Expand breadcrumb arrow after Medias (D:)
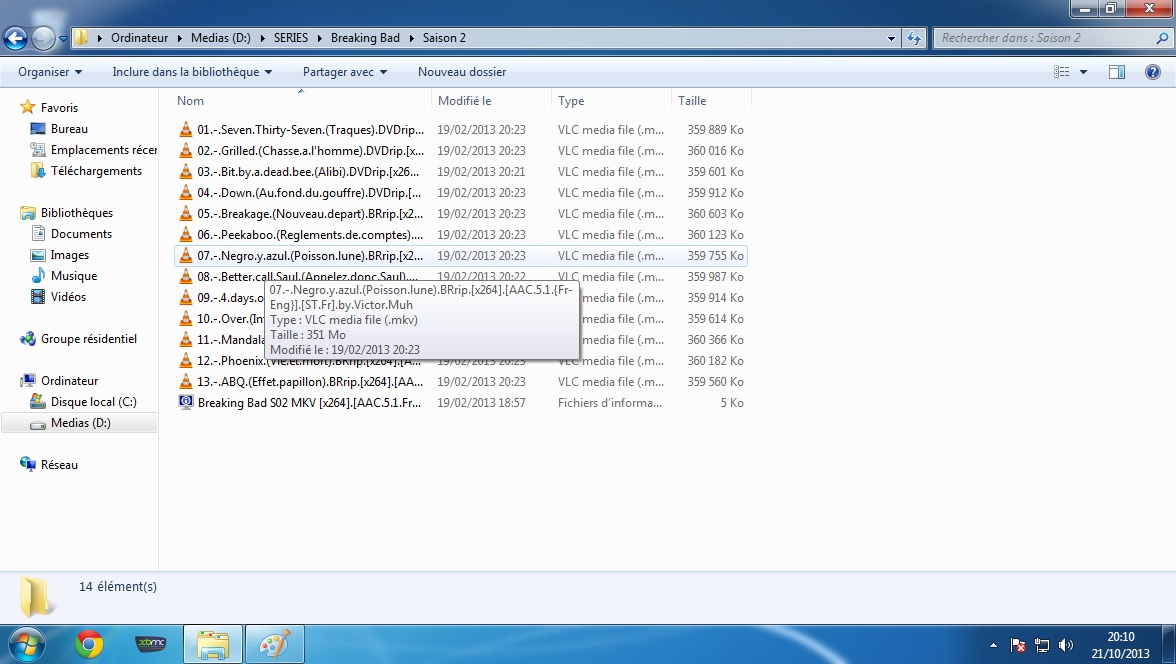The width and height of the screenshot is (1176, 664). coord(262,38)
